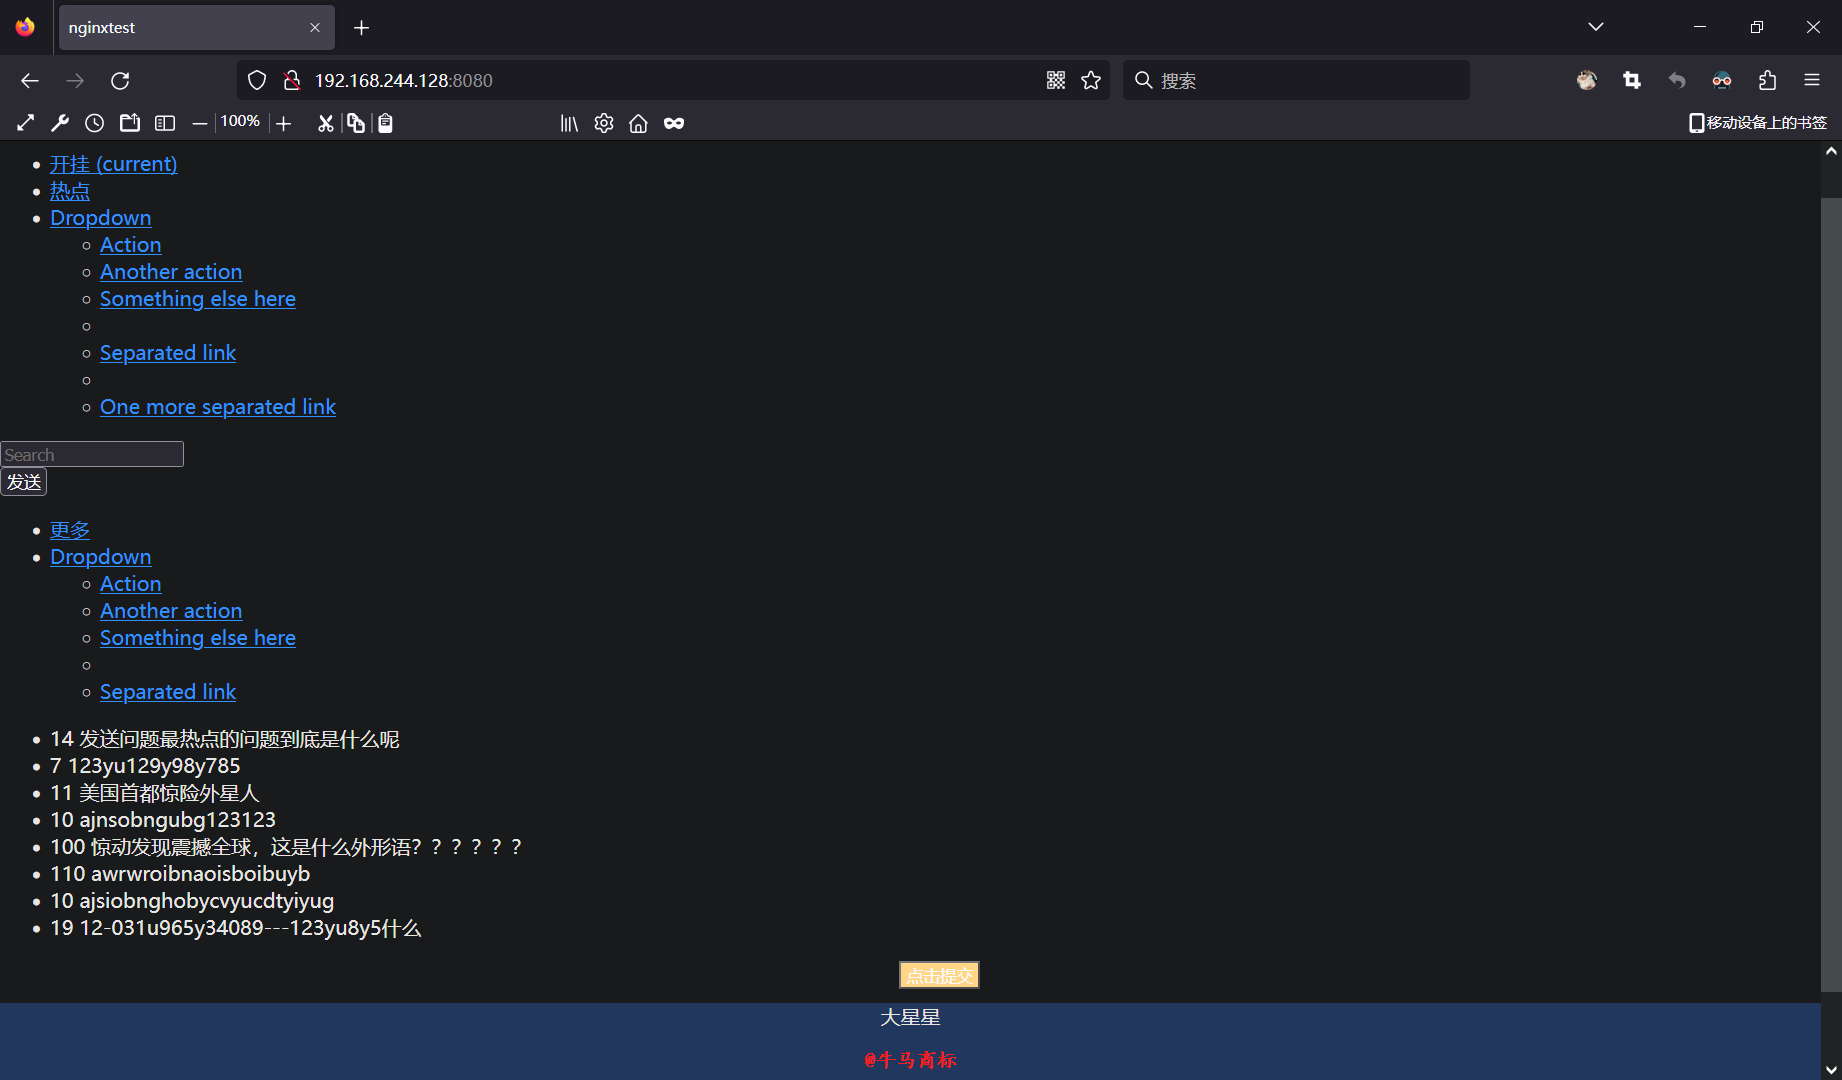The image size is (1842, 1080).
Task: Click Another action under first Dropdown
Action: click(171, 272)
